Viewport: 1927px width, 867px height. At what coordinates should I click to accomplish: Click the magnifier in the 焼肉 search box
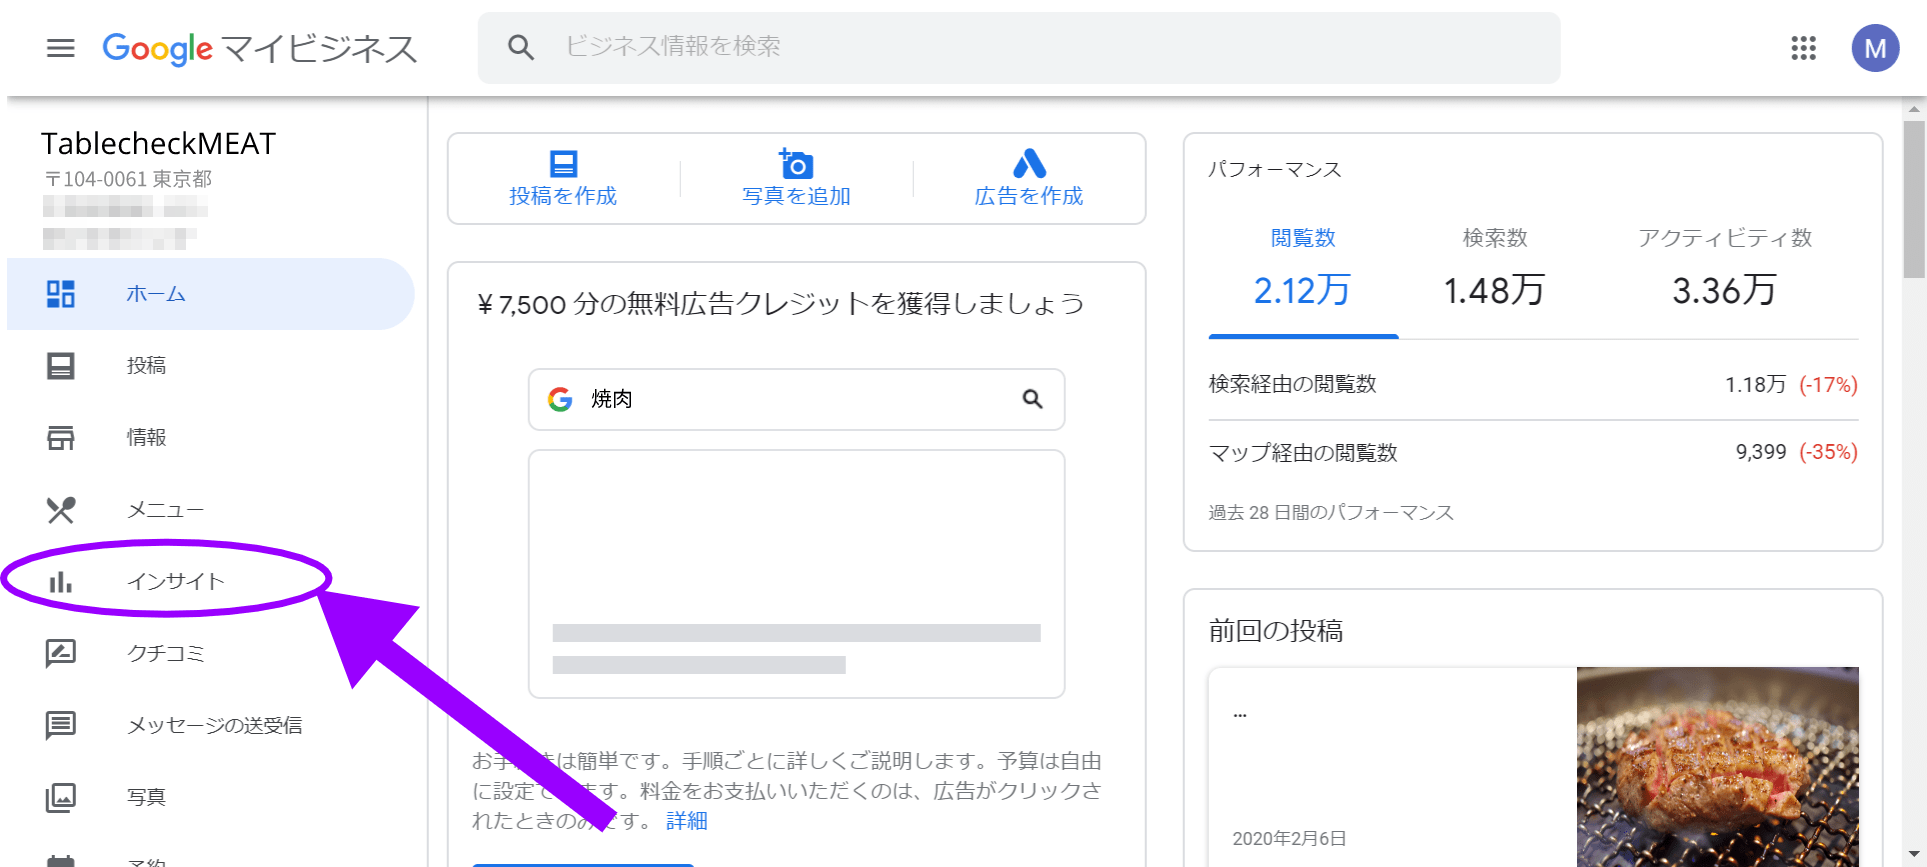click(1033, 399)
